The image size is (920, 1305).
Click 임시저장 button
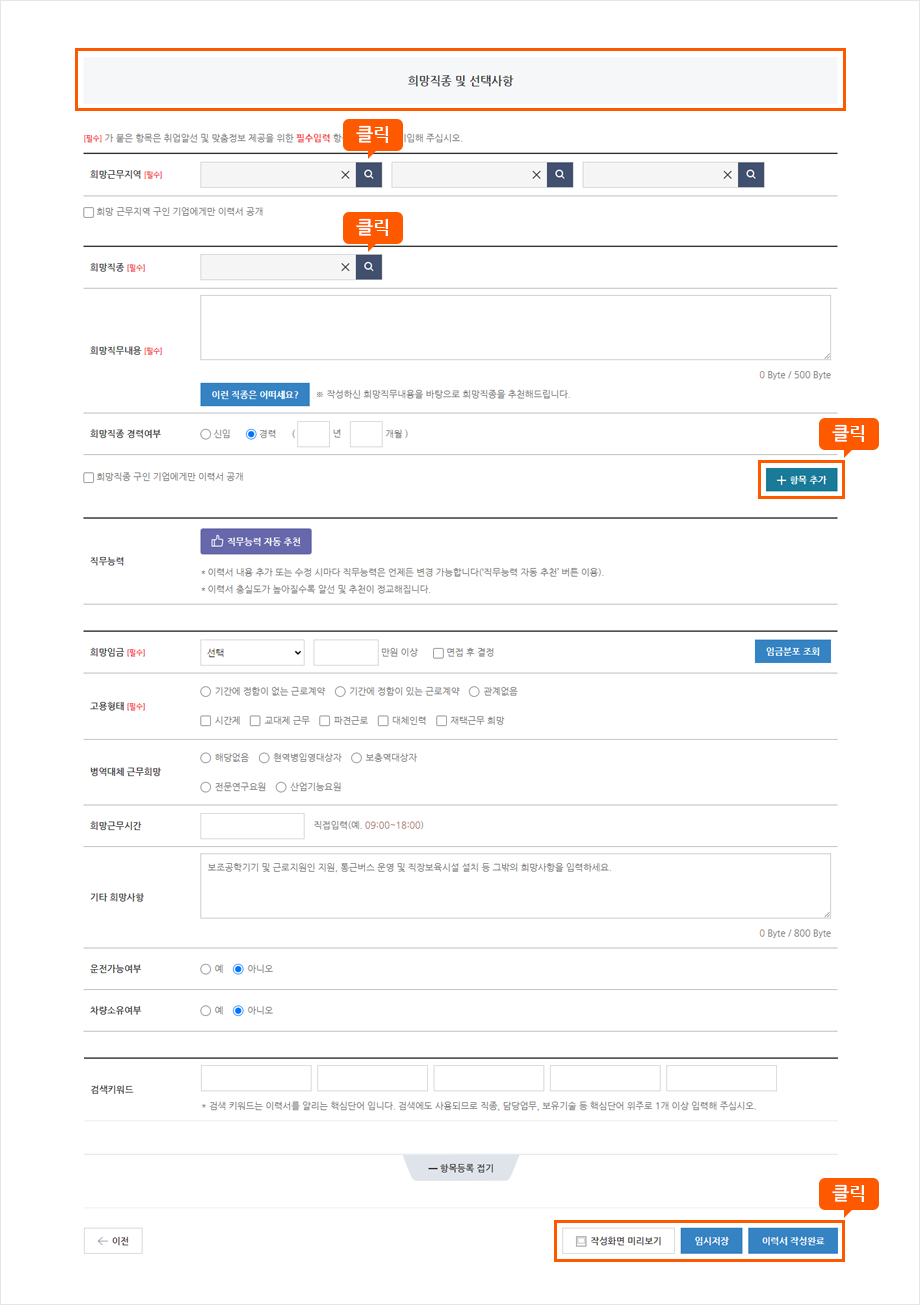[x=711, y=1241]
